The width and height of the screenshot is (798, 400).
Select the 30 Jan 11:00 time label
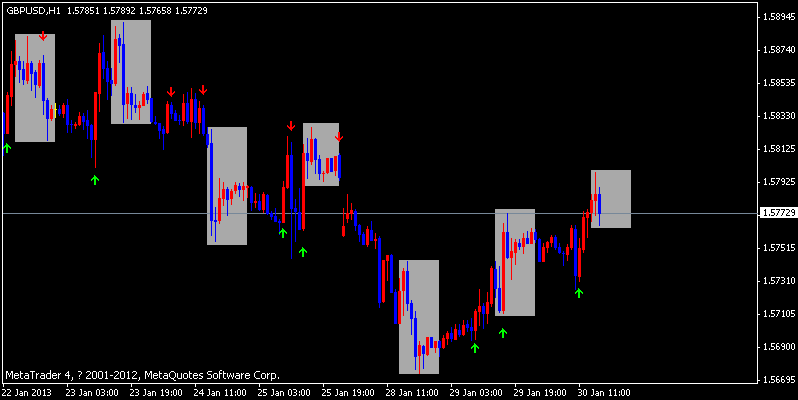tap(604, 393)
